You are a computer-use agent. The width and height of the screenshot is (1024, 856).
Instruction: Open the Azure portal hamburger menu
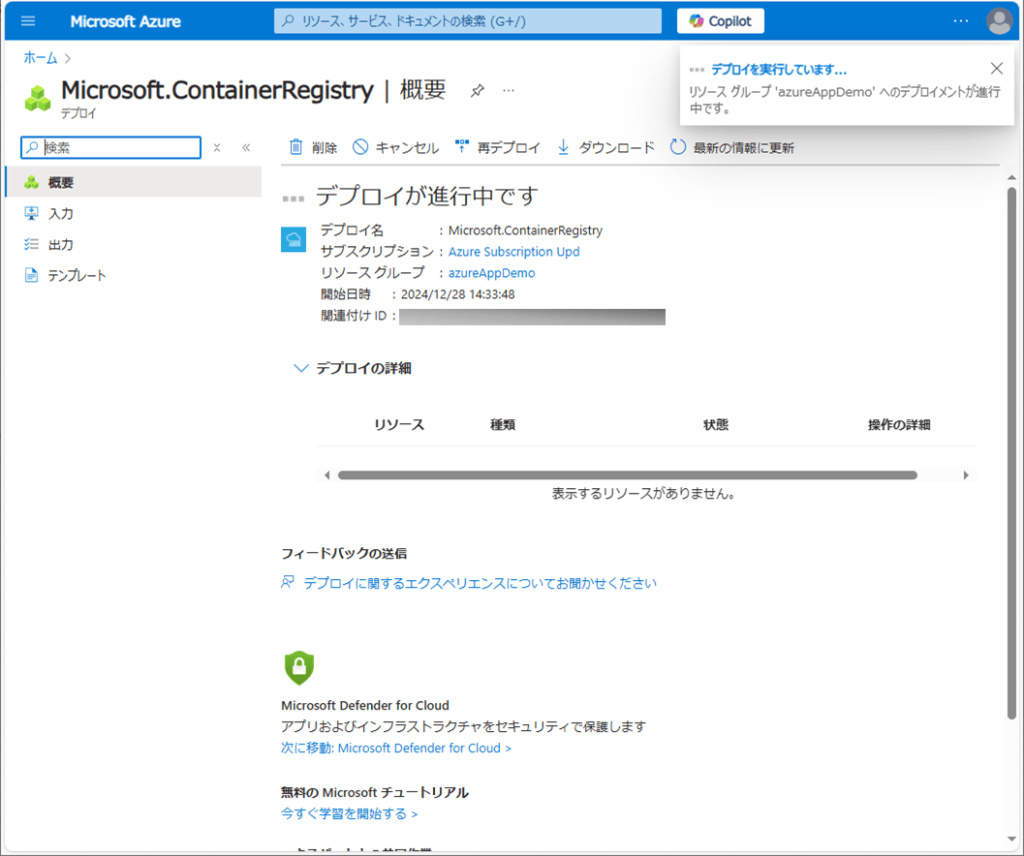click(28, 21)
